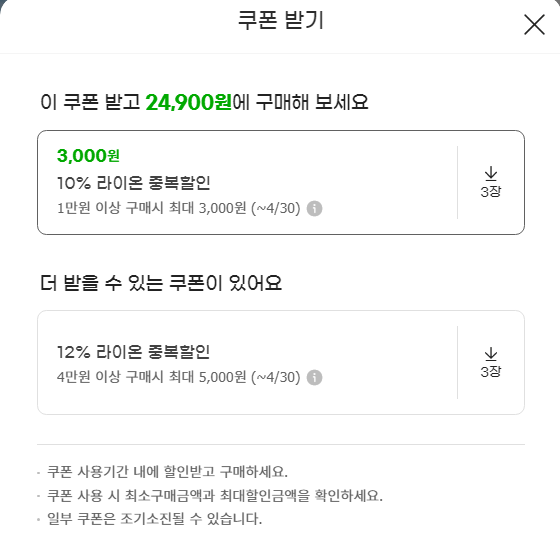Open info icon beside 최대 5,000원 condition
The image size is (560, 556).
(314, 377)
